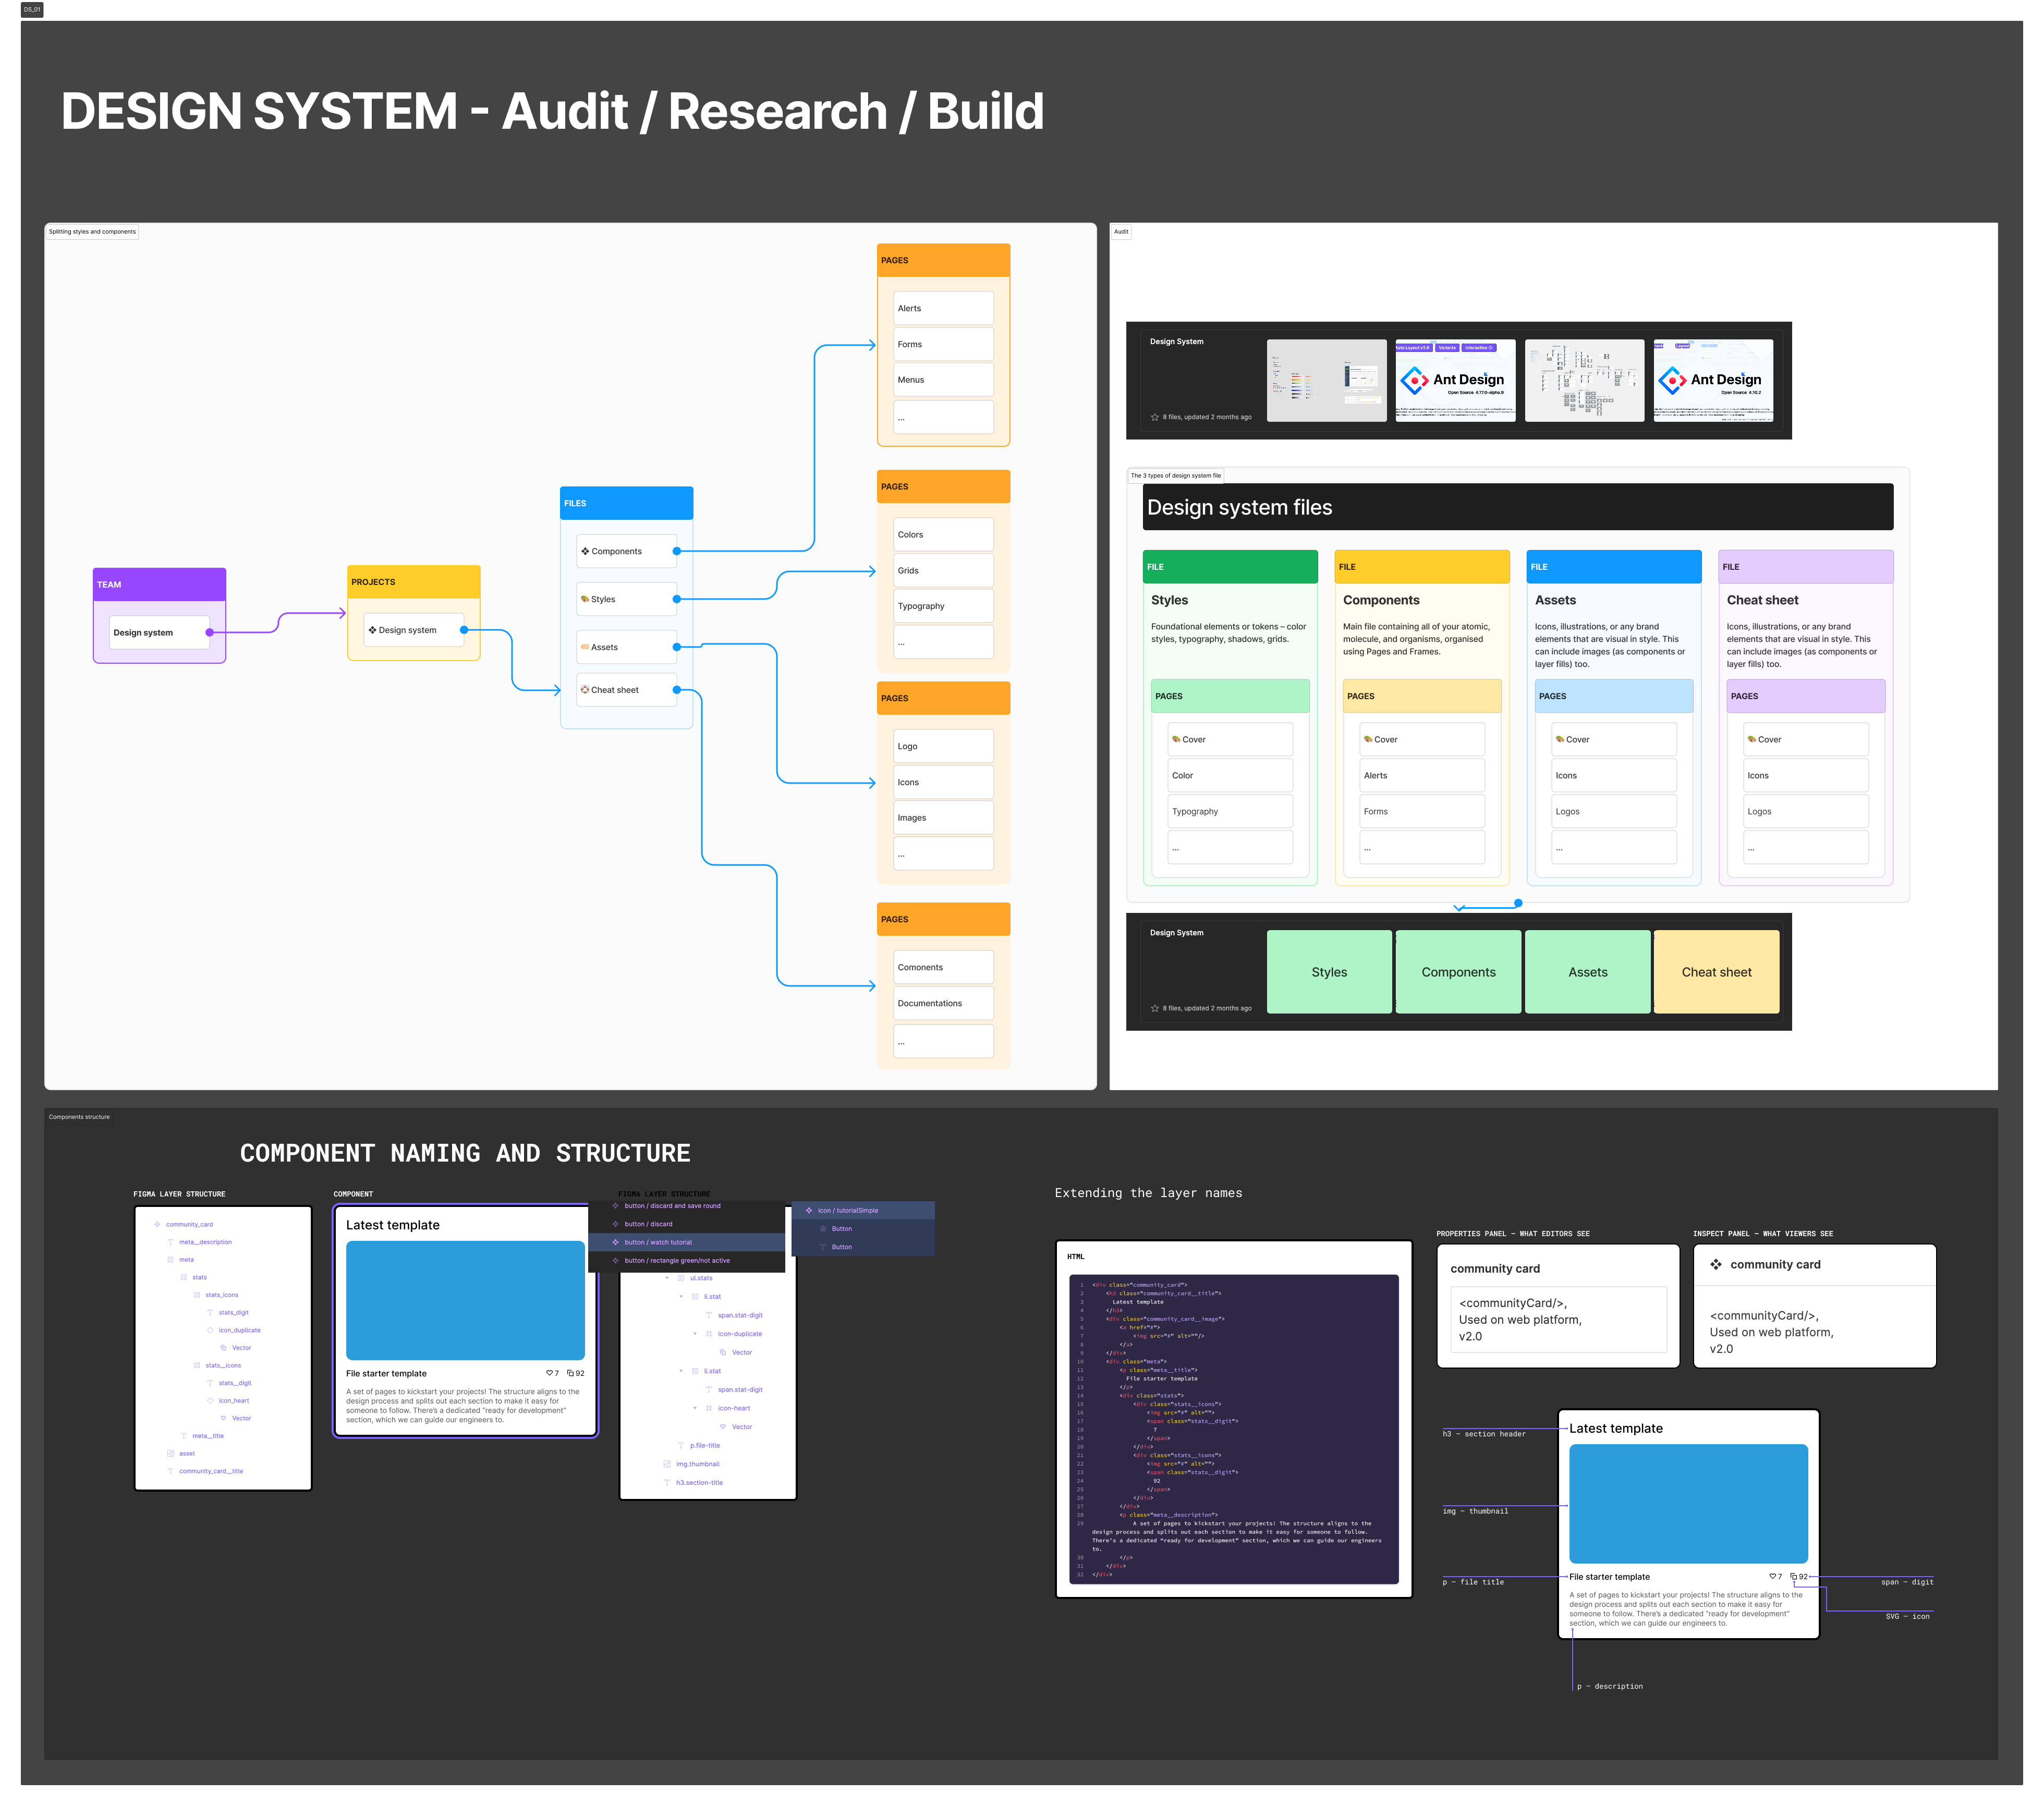Click the star icon in the Styles tiles project card

point(1154,1008)
